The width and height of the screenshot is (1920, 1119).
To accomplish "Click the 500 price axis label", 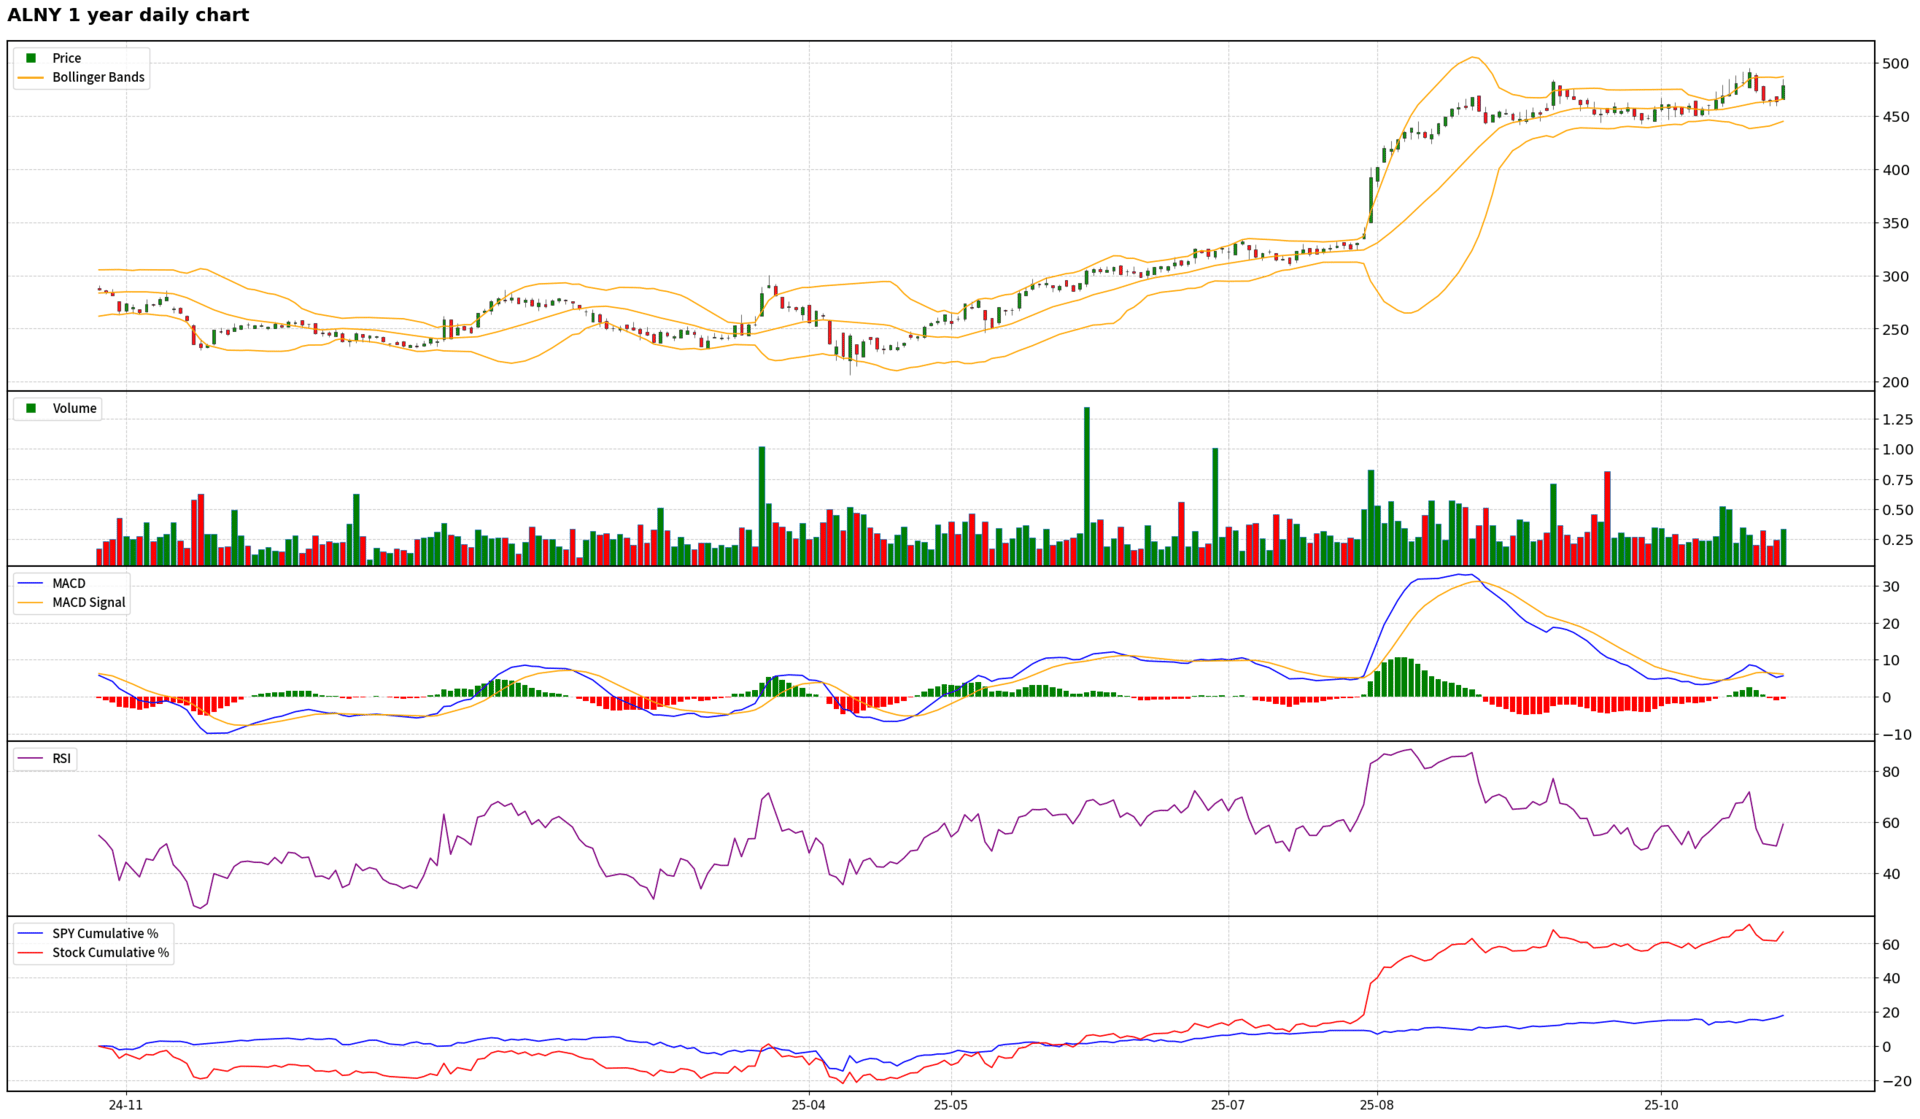I will click(1895, 63).
